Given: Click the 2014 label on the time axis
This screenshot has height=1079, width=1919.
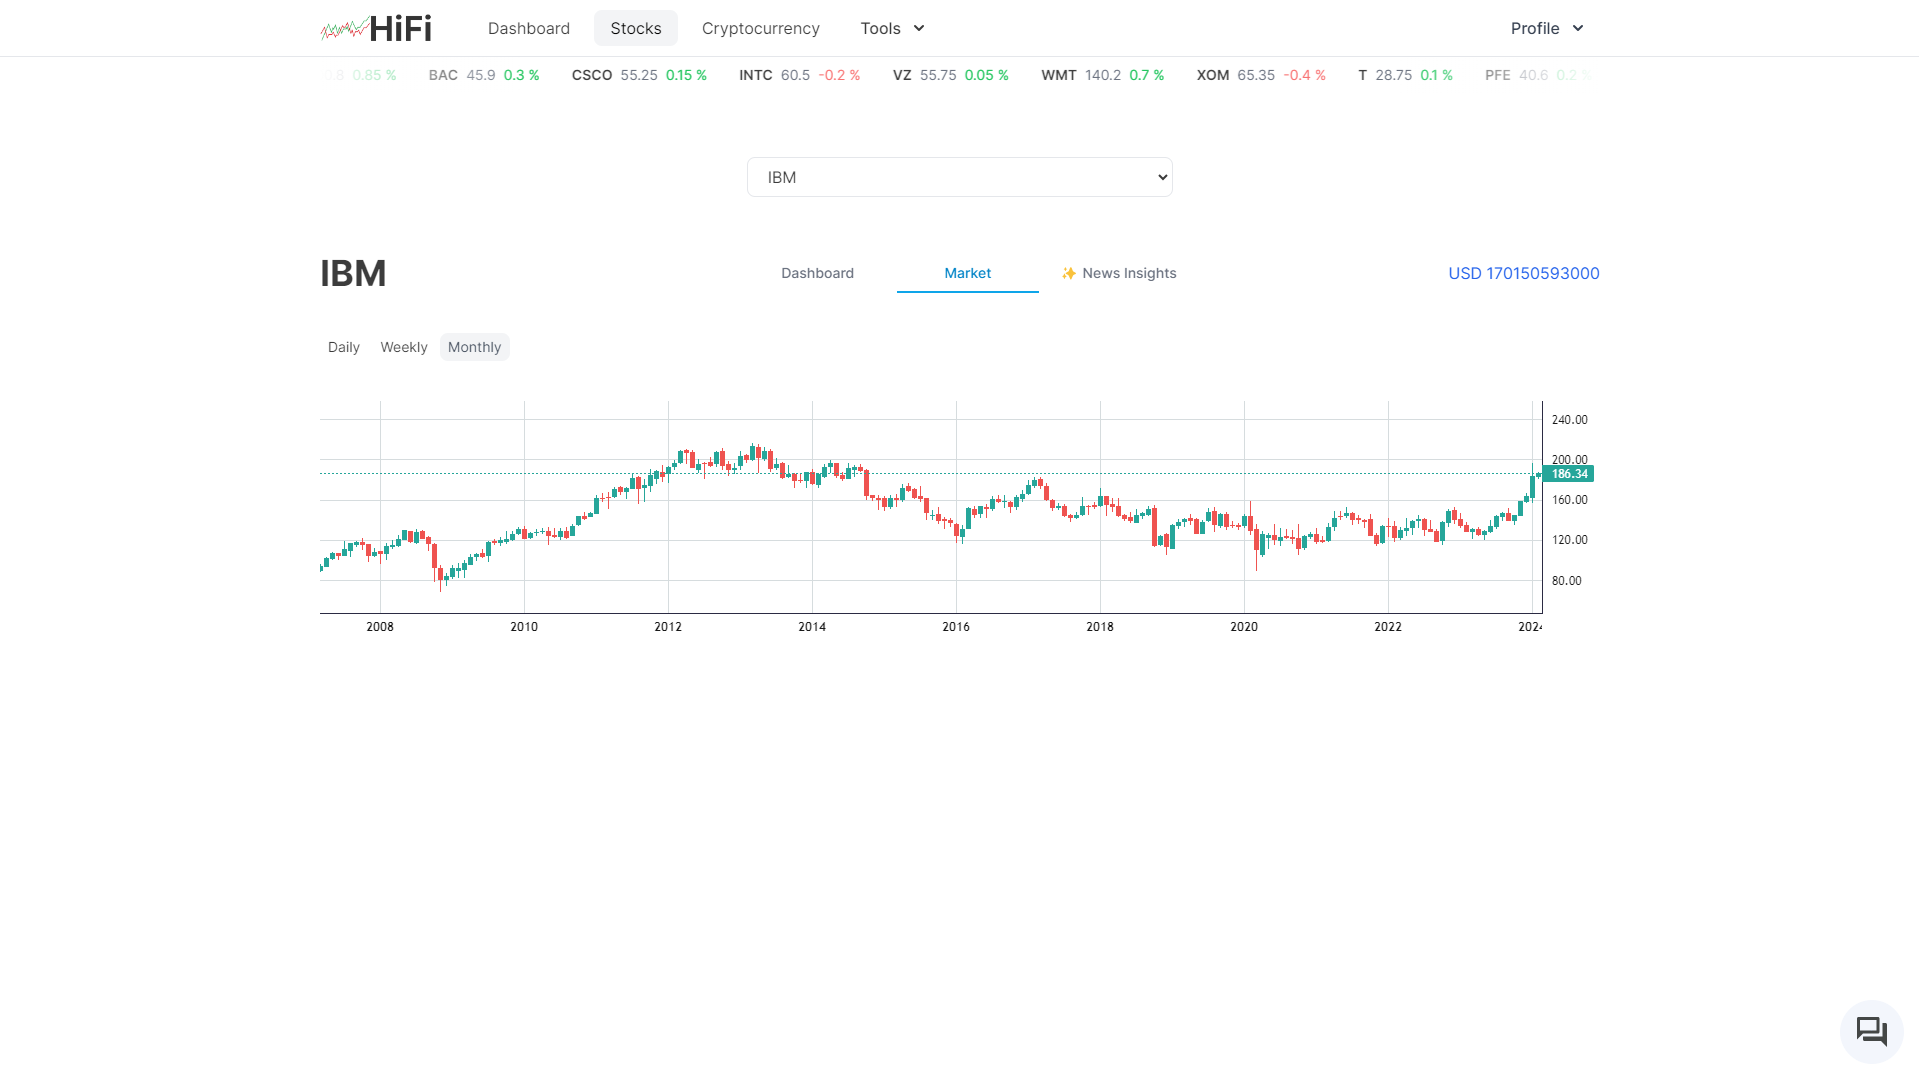Looking at the screenshot, I should [x=812, y=627].
